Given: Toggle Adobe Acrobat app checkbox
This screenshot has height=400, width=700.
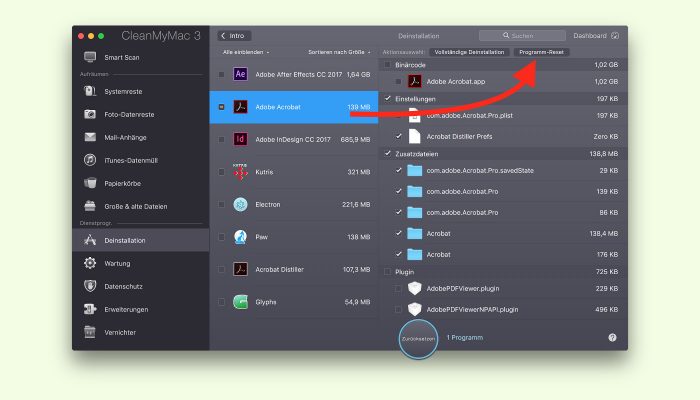Looking at the screenshot, I should (221, 107).
